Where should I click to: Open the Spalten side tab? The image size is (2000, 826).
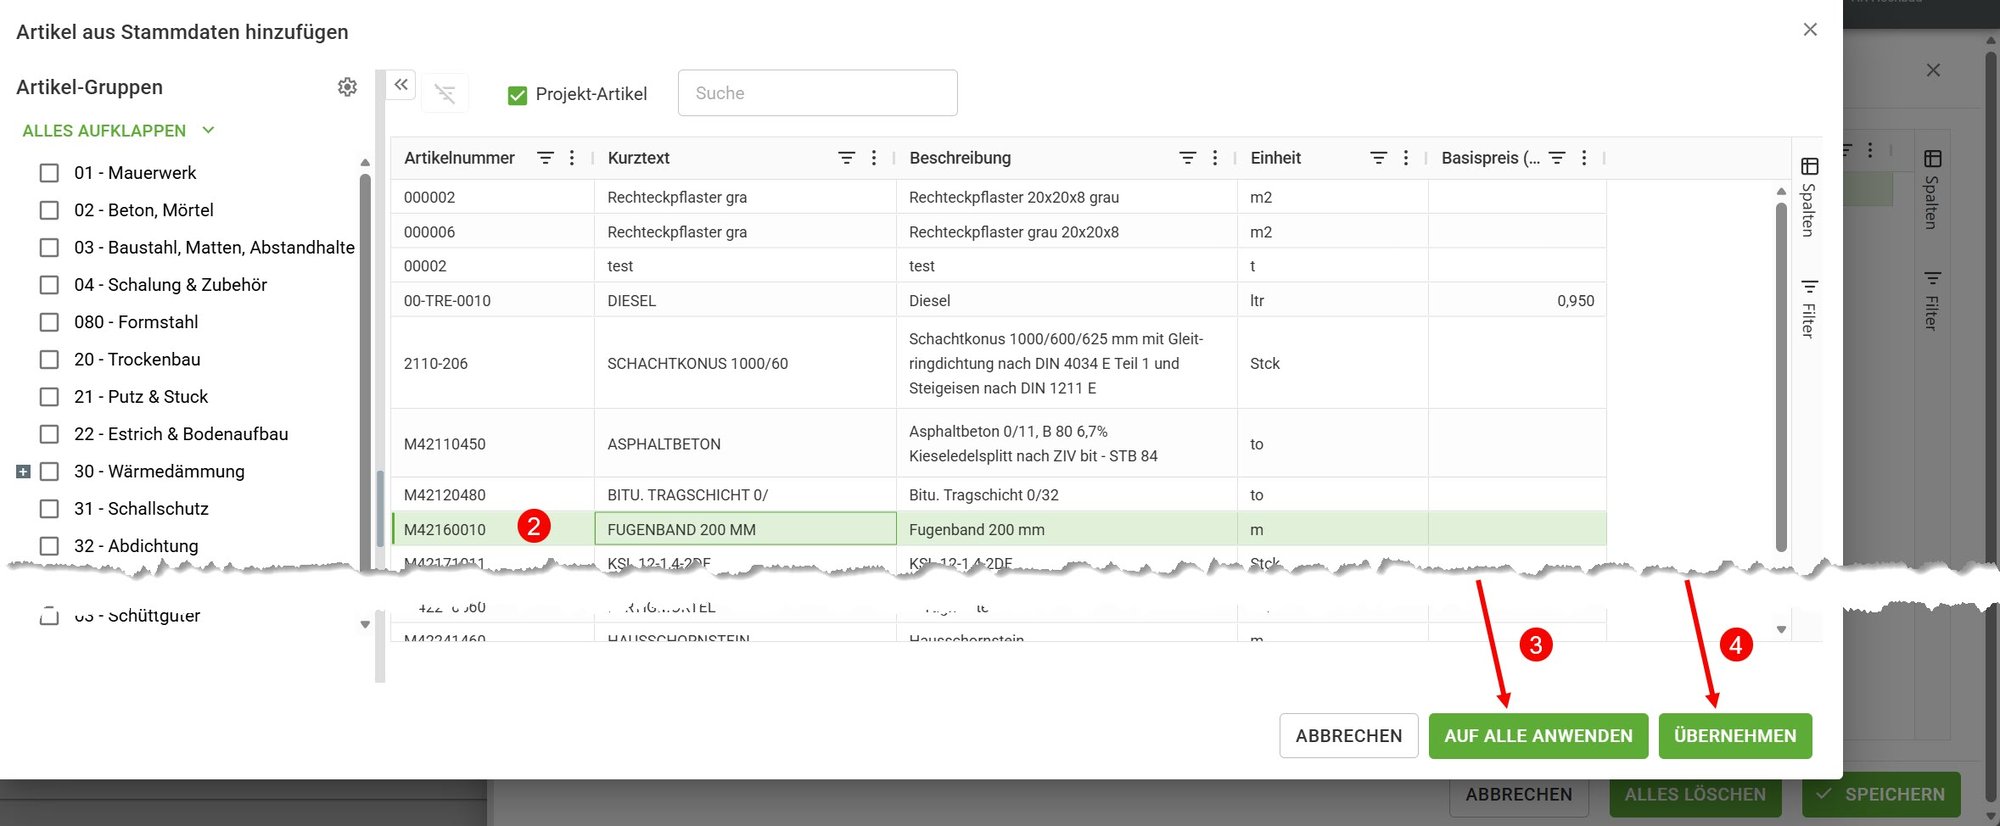[x=1809, y=196]
